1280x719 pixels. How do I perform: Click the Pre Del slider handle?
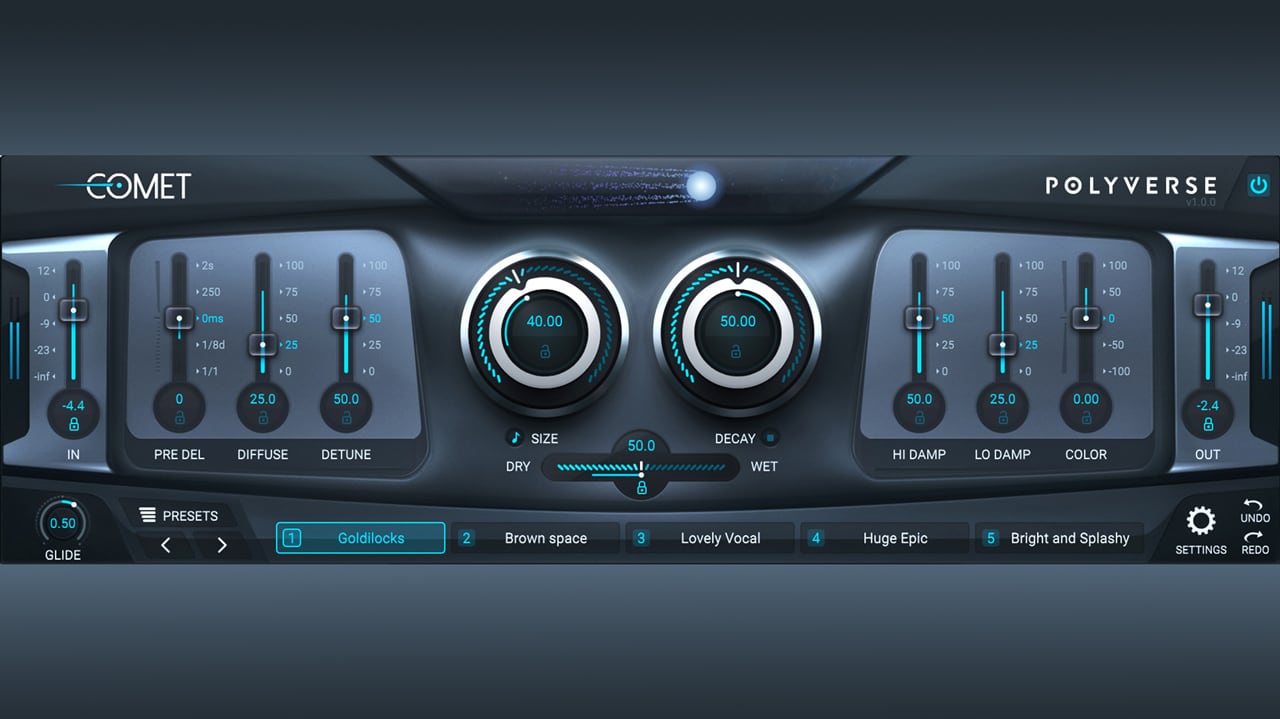(x=179, y=318)
